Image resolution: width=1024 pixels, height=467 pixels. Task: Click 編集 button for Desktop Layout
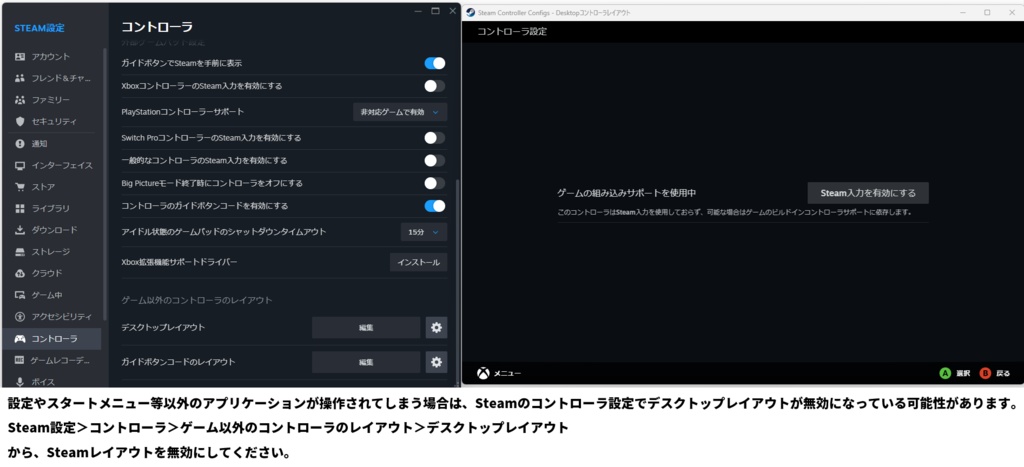[x=366, y=327]
